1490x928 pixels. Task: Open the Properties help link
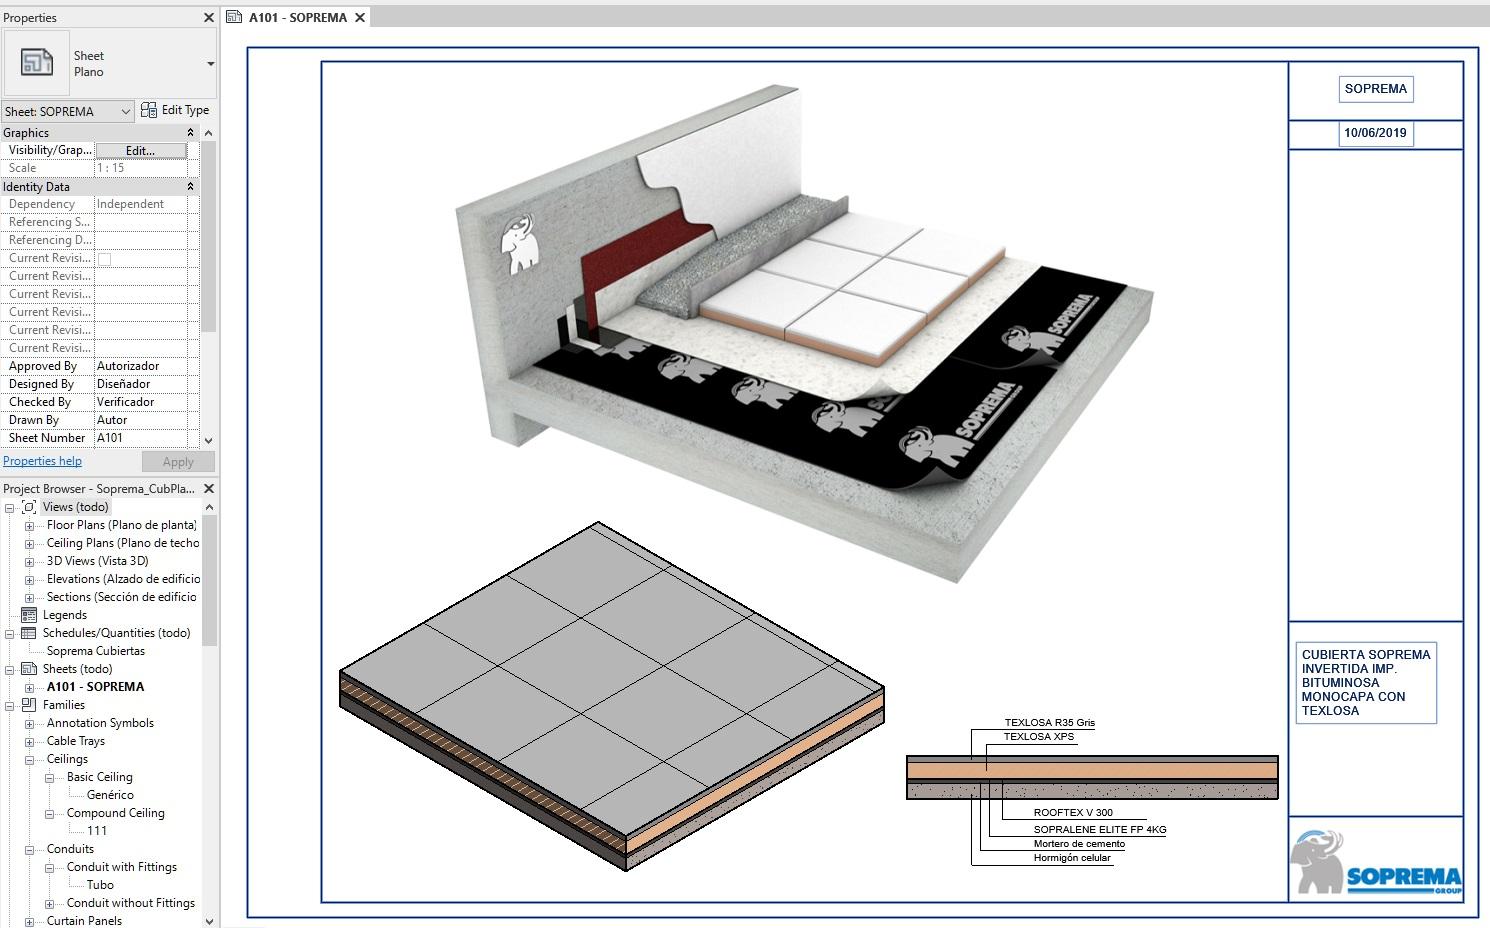[42, 461]
